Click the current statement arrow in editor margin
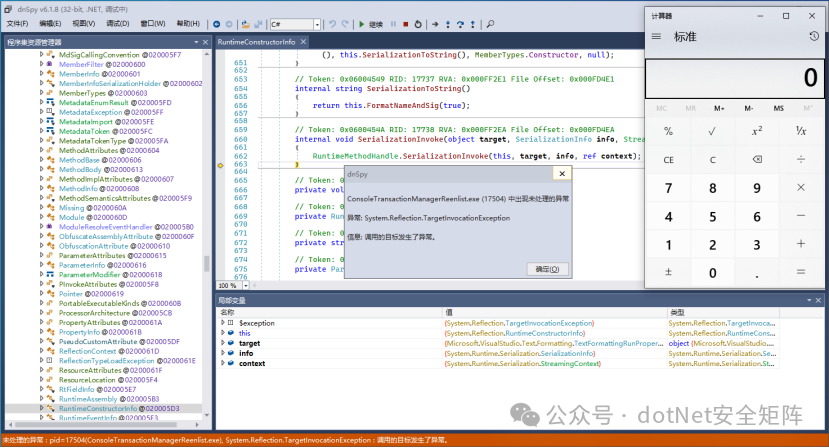The height and width of the screenshot is (448, 829). click(220, 166)
